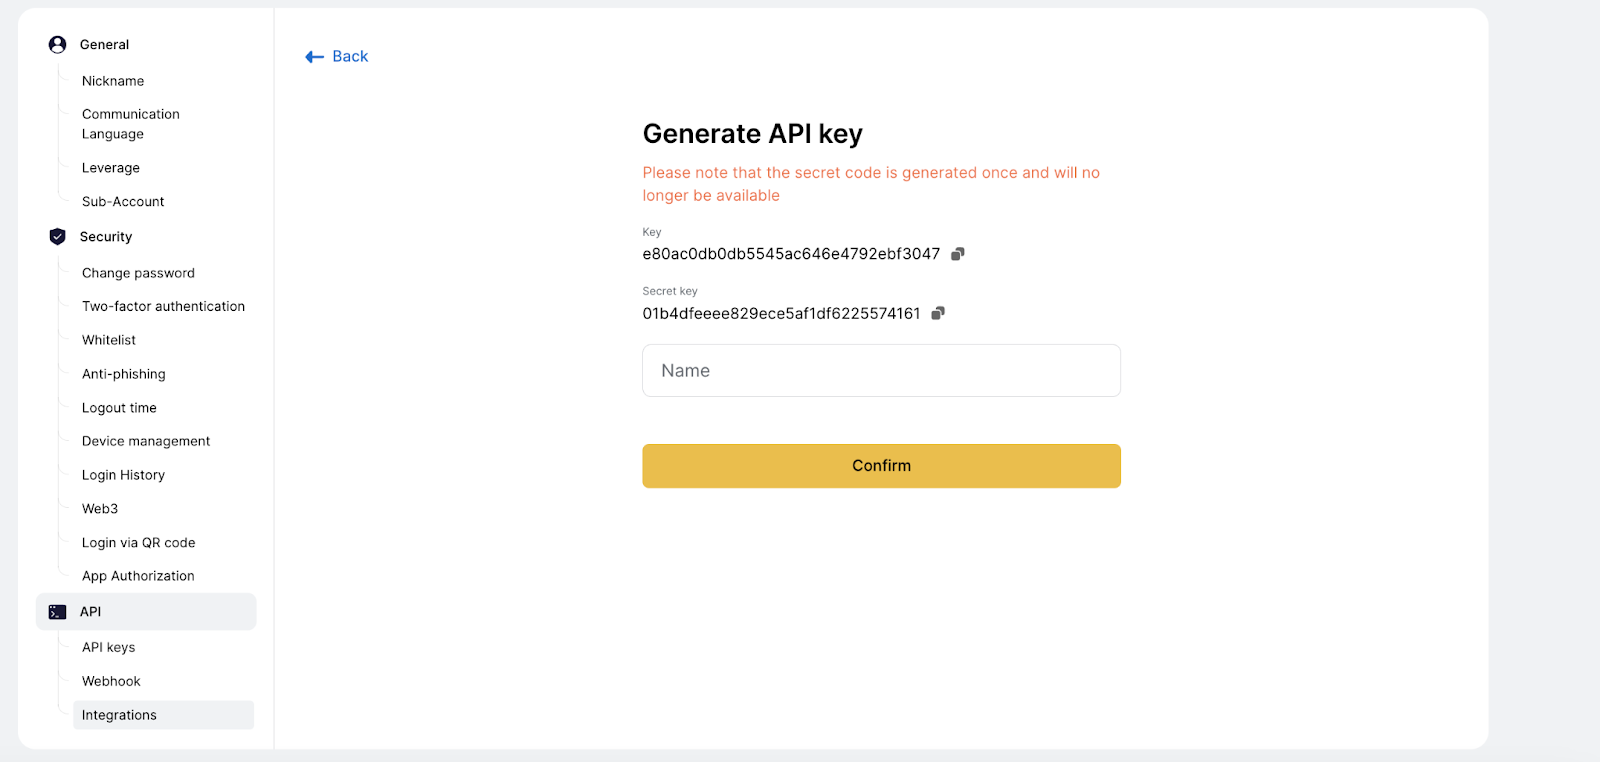Screen dimensions: 1600x762
Task: Click the Name input field
Action: tap(881, 371)
